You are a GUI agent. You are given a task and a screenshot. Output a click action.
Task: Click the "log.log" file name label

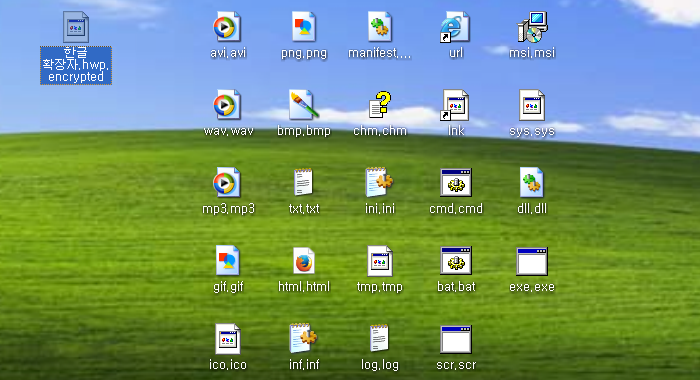pyautogui.click(x=380, y=365)
